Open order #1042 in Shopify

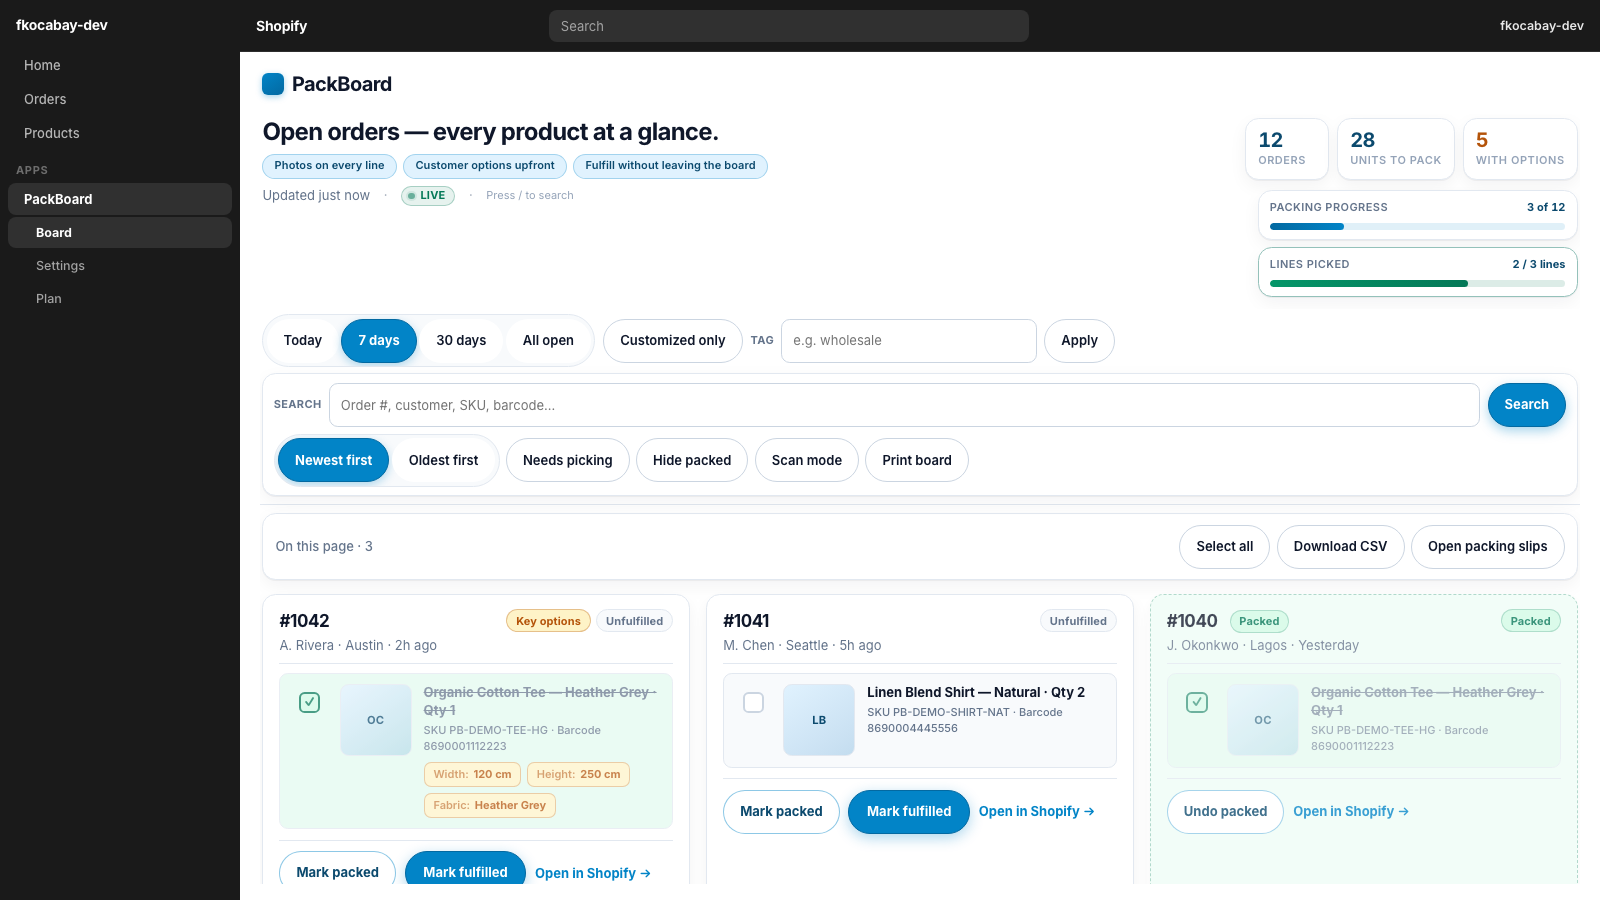593,873
